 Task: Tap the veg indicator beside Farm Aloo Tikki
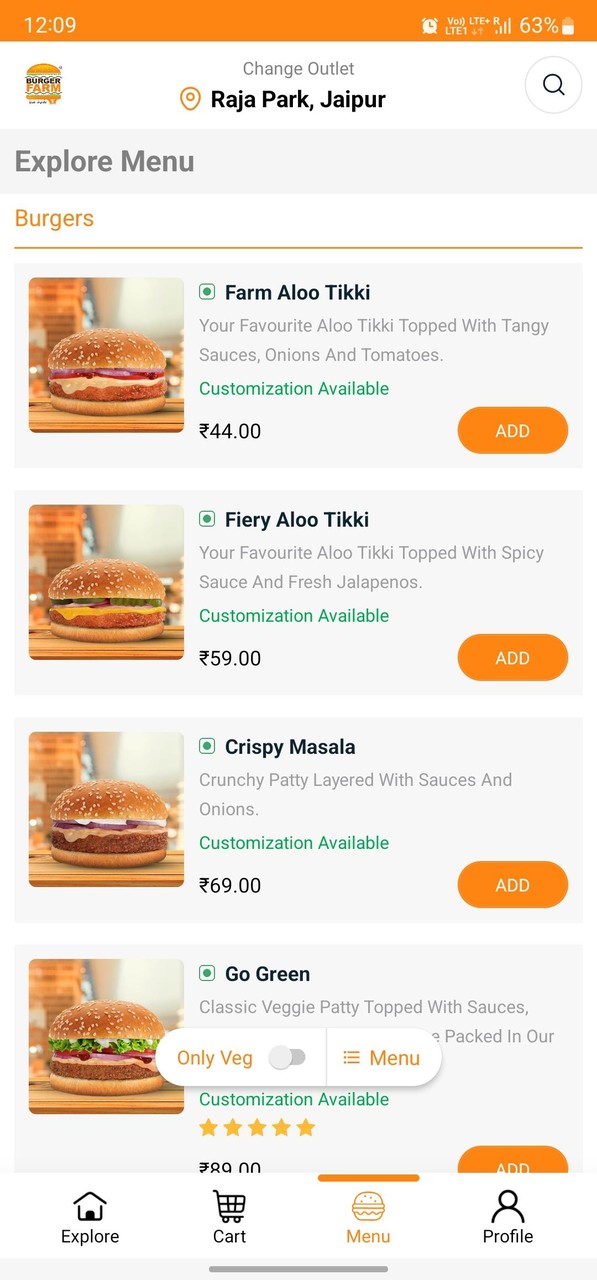coord(206,291)
